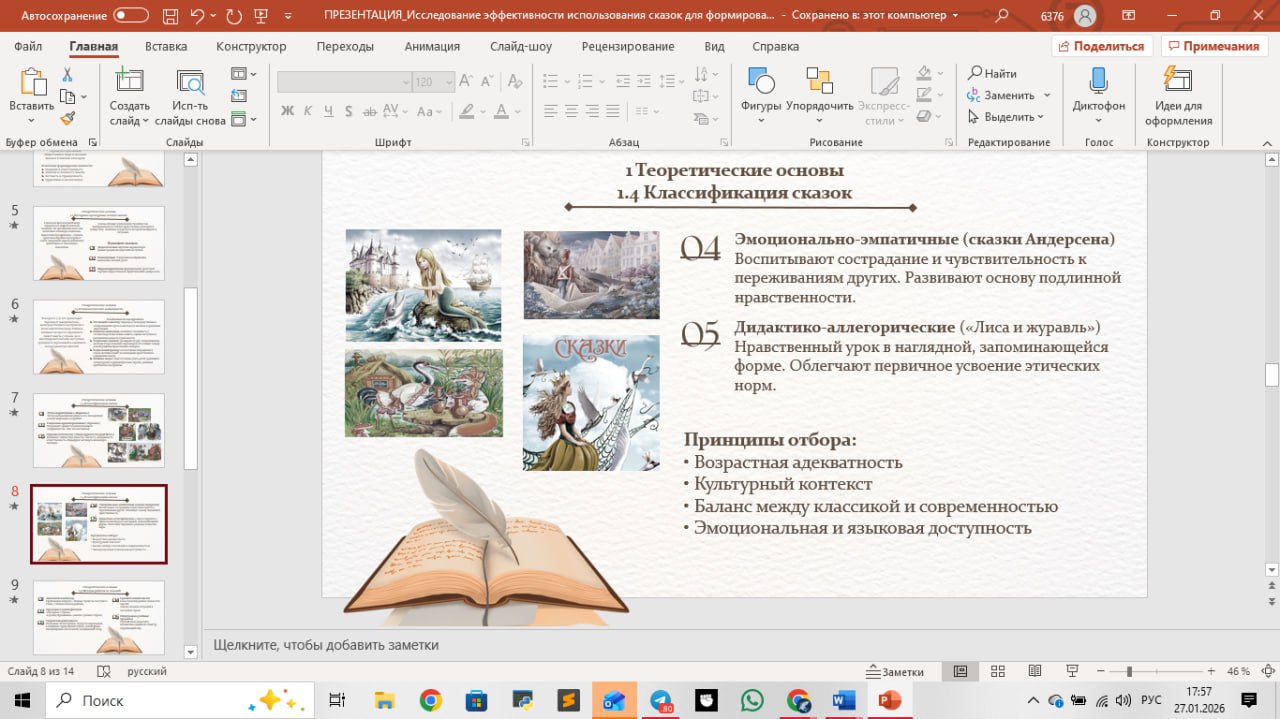Image resolution: width=1280 pixels, height=719 pixels.
Task: Click the Share (Поделиться) button
Action: click(x=1102, y=46)
